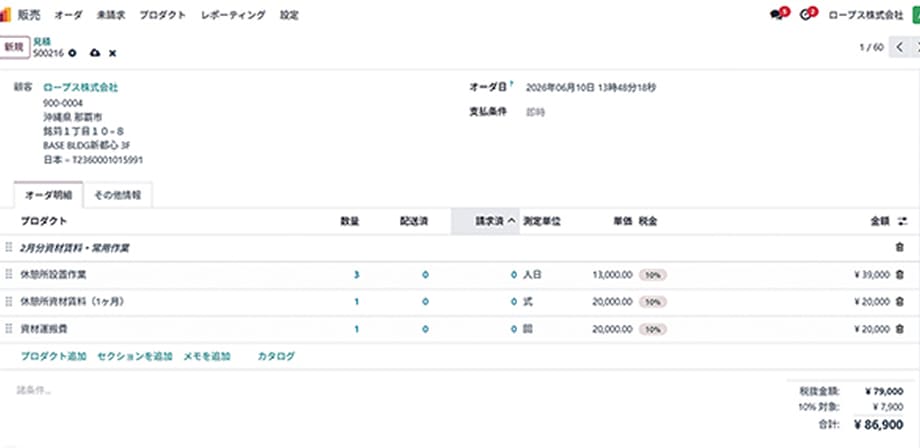This screenshot has width=920, height=448.
Task: Click amount ¥ 39,000
Action: tap(872, 274)
